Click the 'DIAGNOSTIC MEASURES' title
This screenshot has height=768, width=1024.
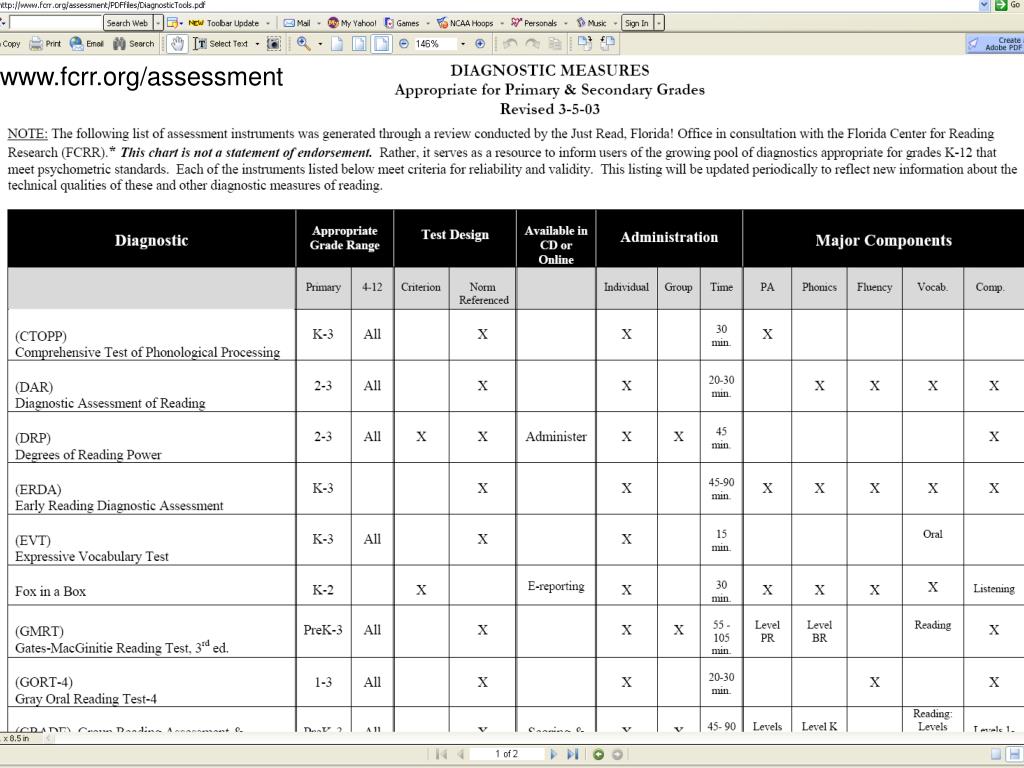tap(550, 71)
